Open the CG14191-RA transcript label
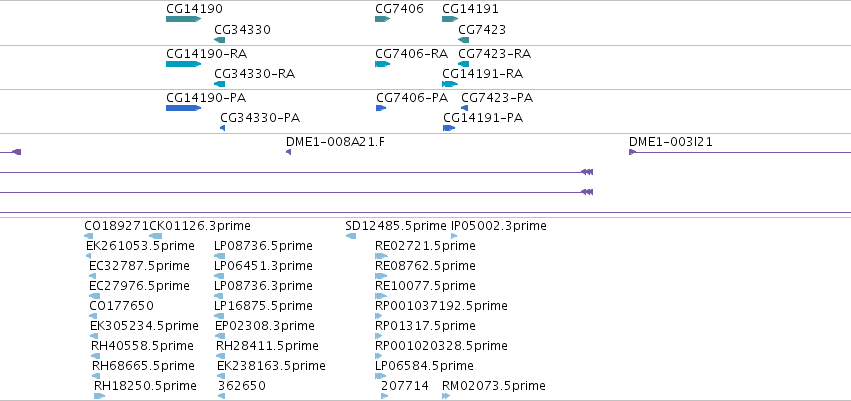The image size is (851, 401). [482, 73]
